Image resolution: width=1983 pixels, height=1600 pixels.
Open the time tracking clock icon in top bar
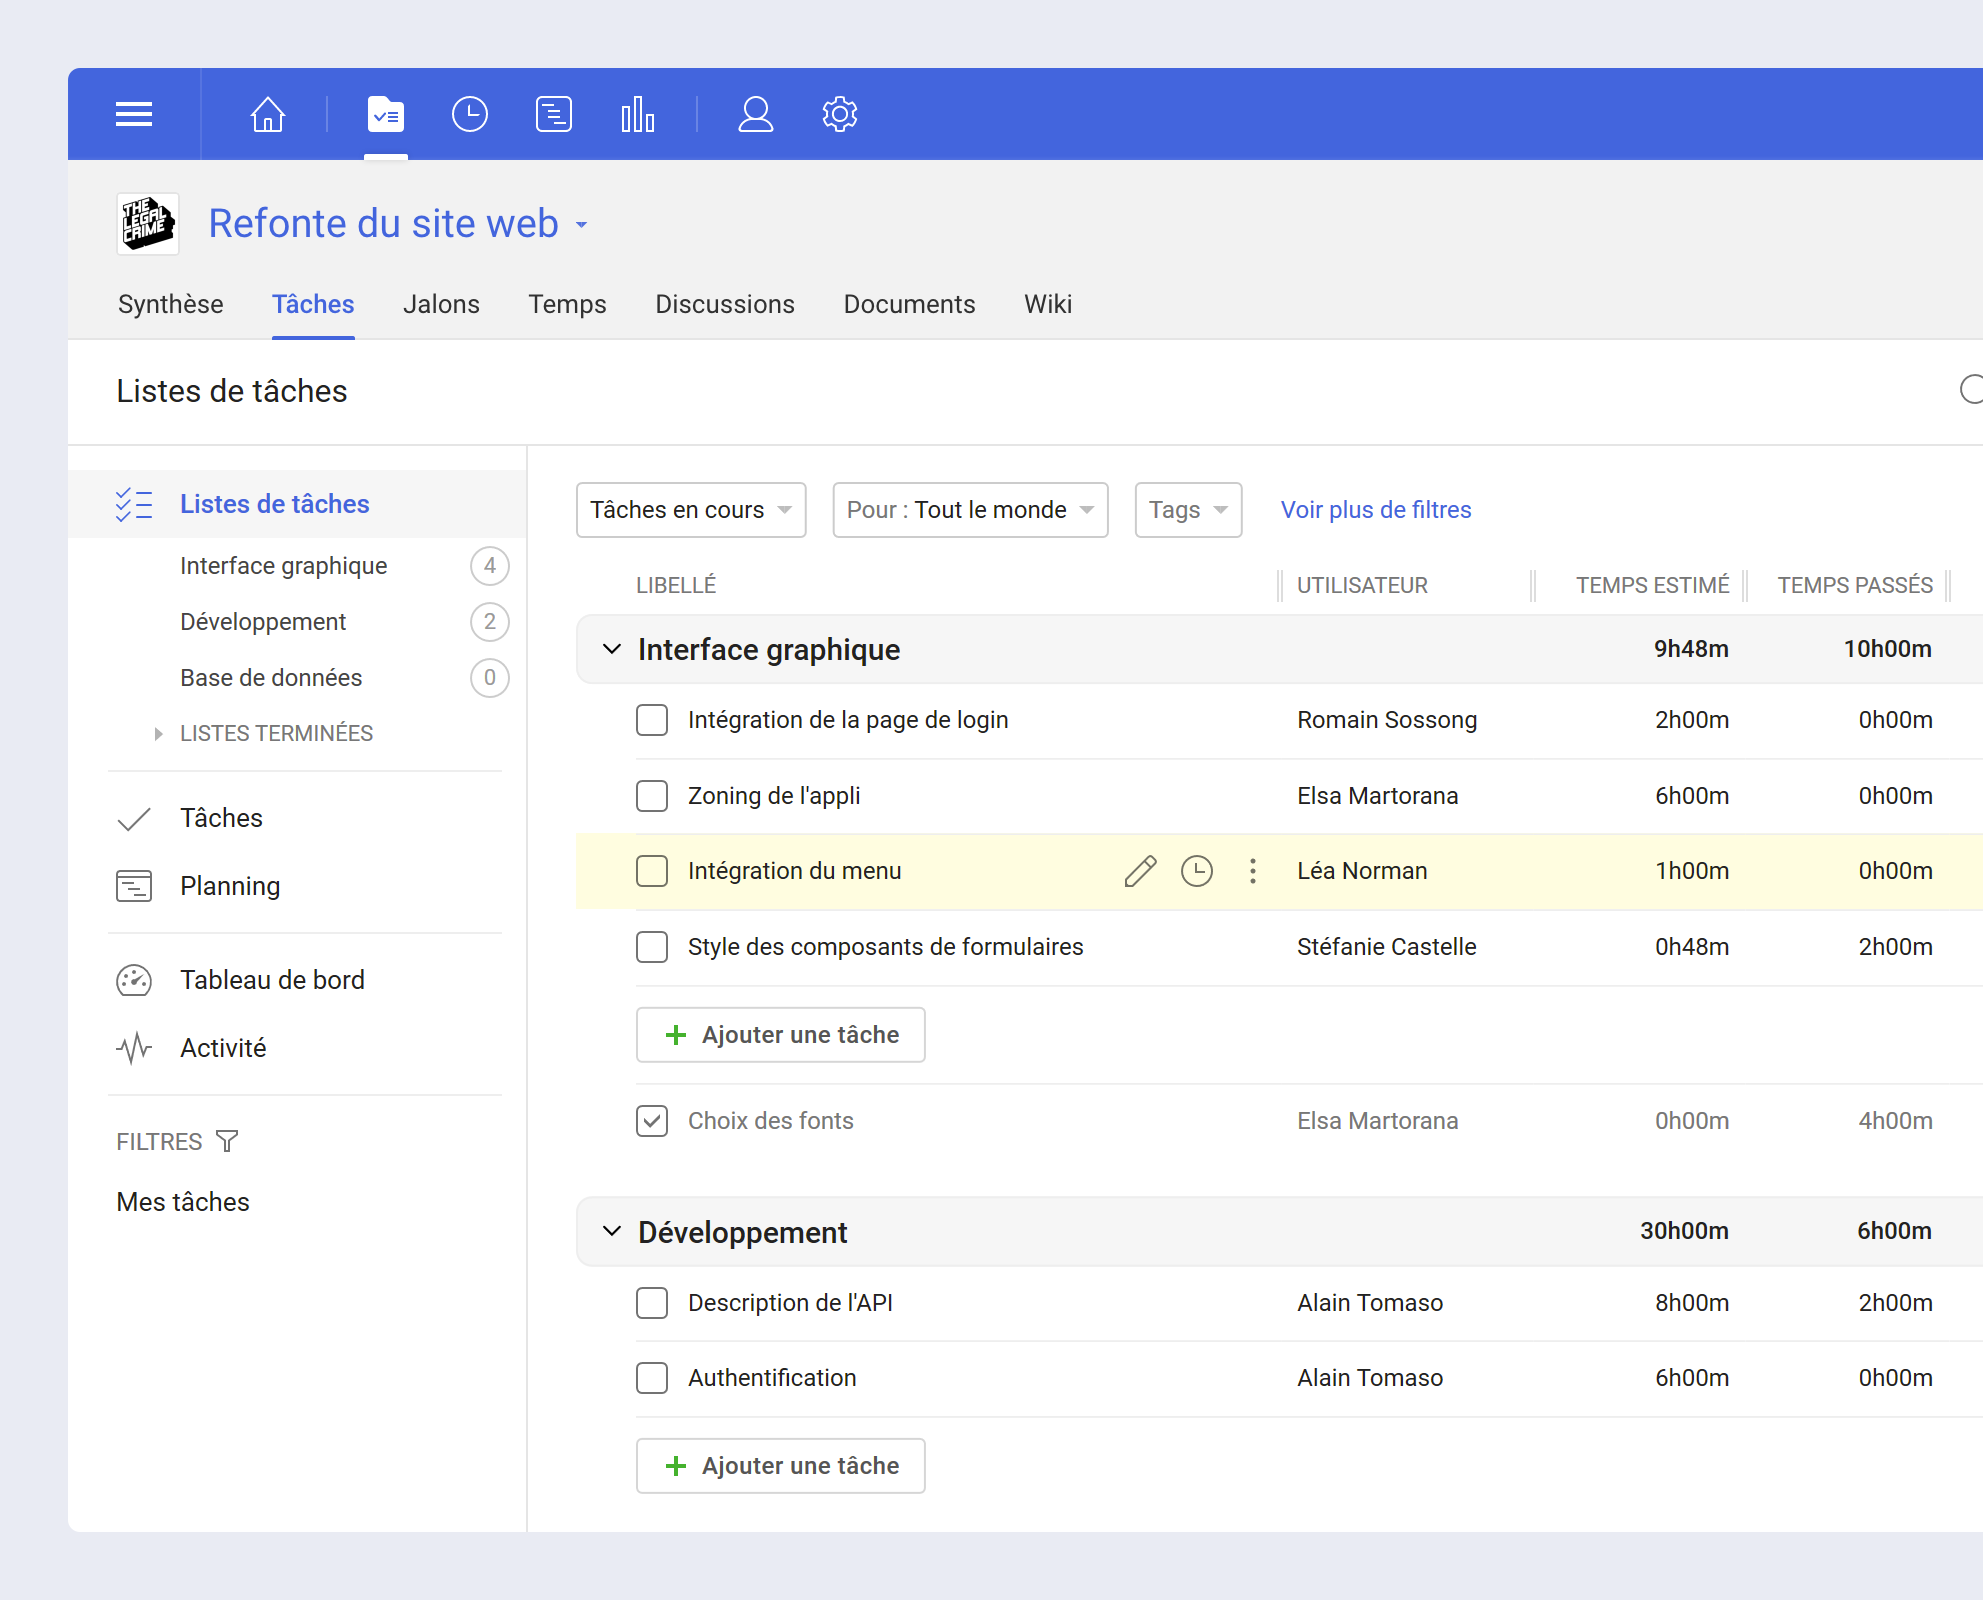tap(470, 114)
